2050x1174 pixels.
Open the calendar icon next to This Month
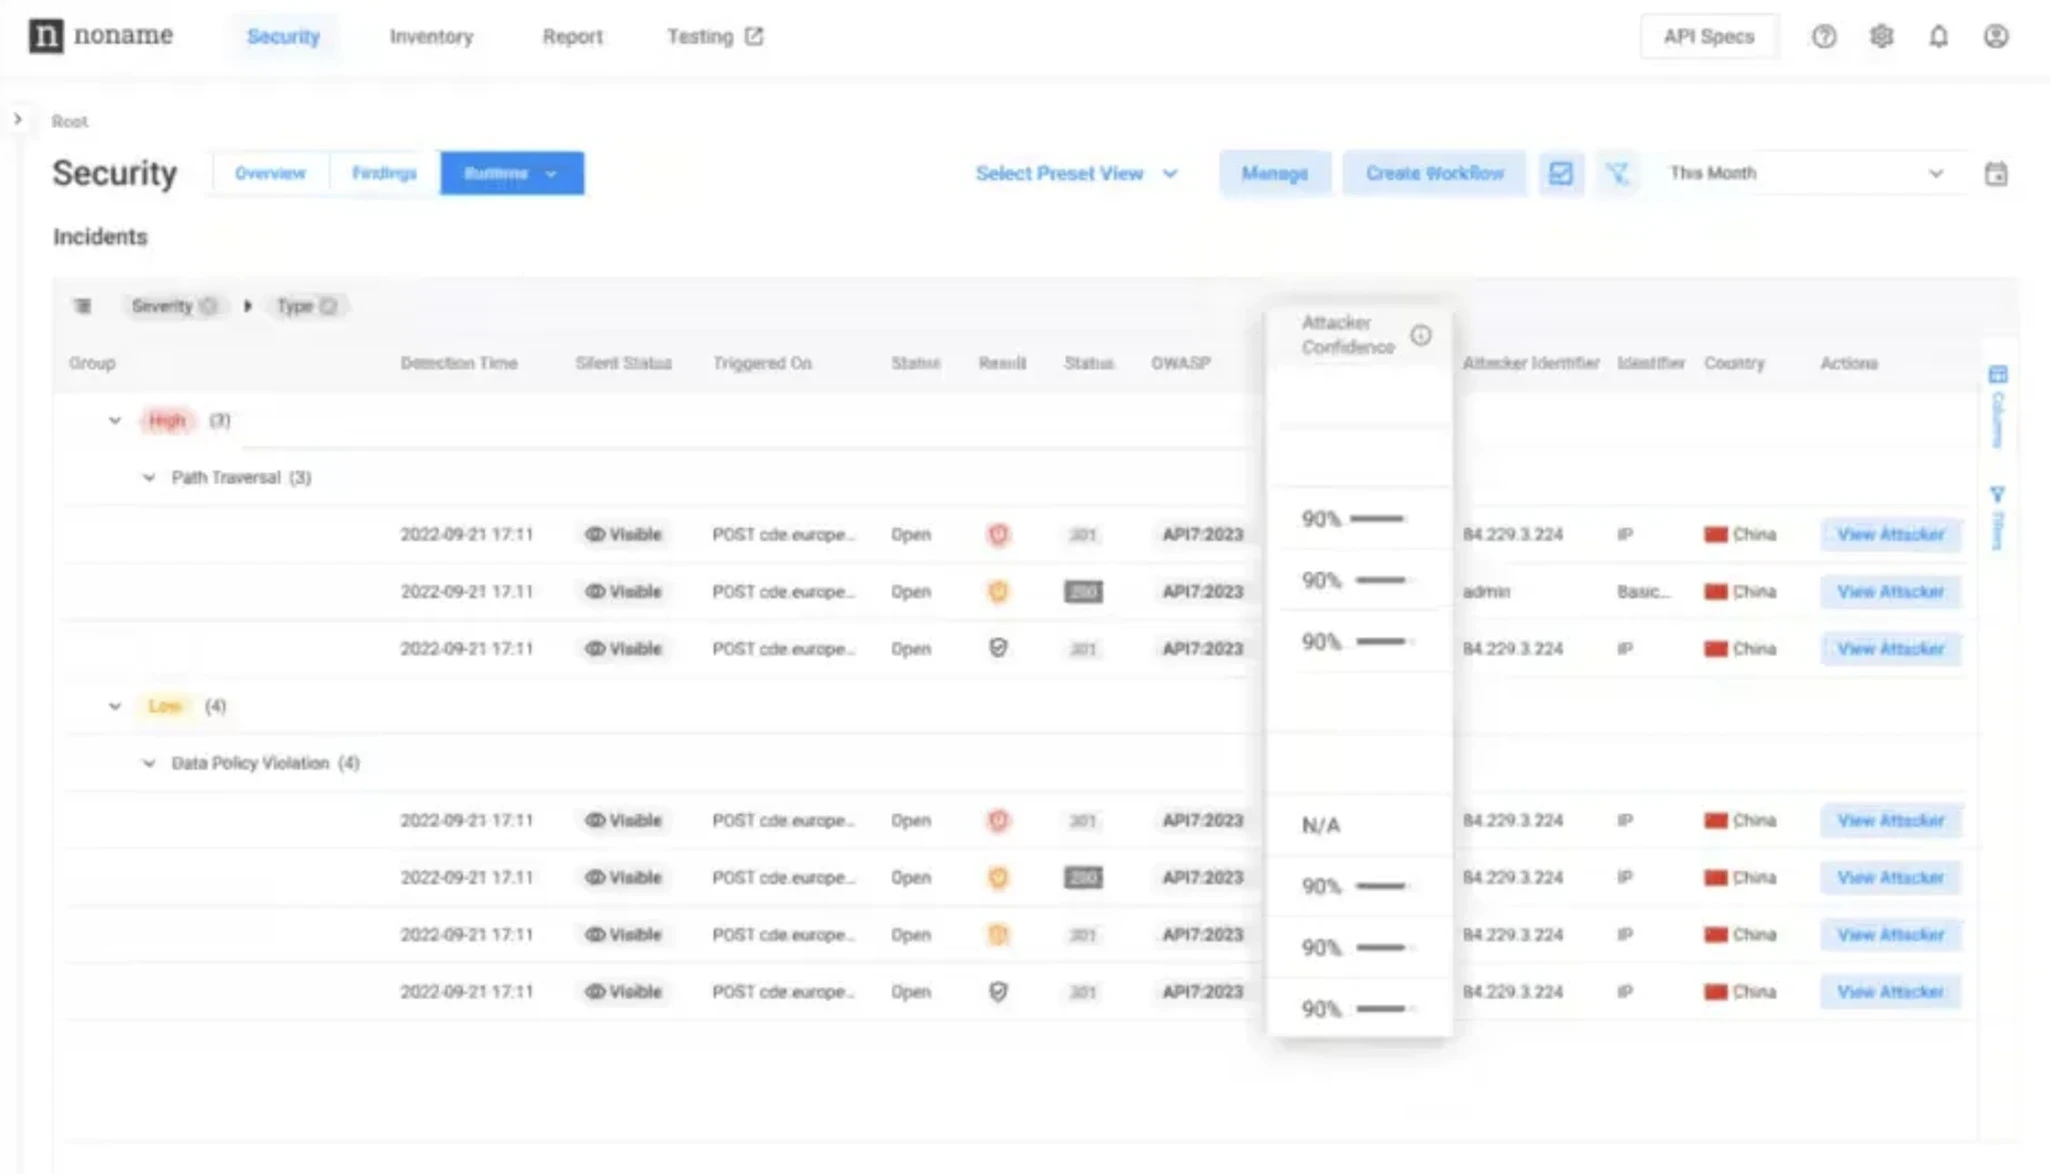pos(1996,173)
